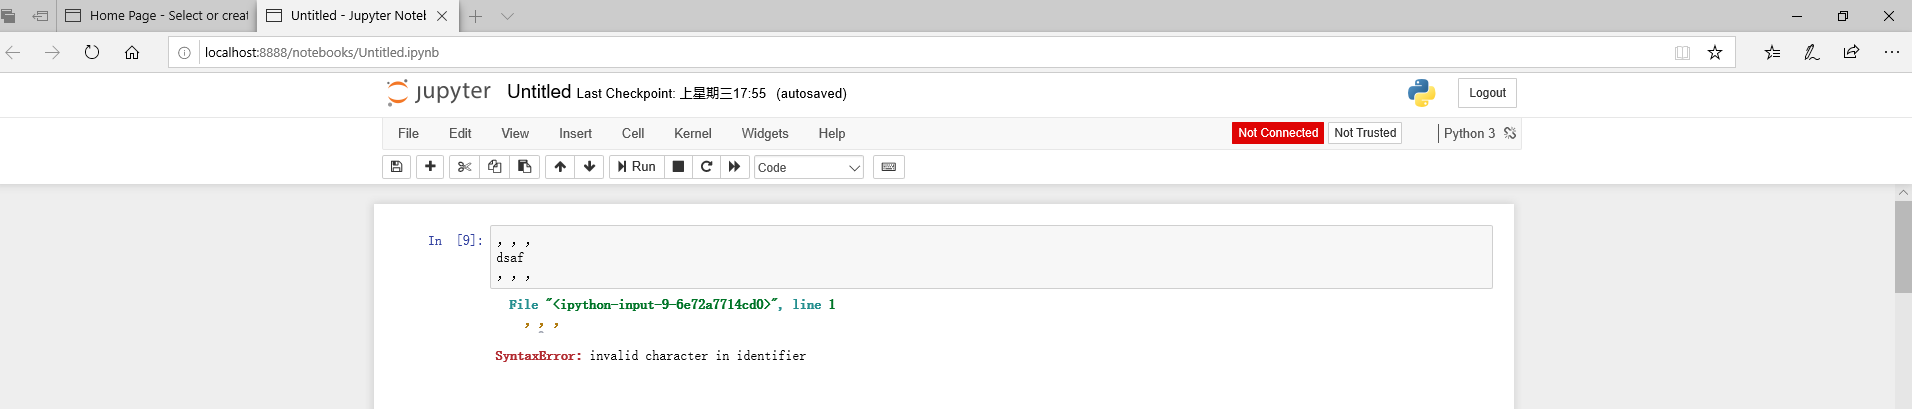Open the browser tab list chevron
Image resolution: width=1912 pixels, height=409 pixels.
click(x=507, y=16)
